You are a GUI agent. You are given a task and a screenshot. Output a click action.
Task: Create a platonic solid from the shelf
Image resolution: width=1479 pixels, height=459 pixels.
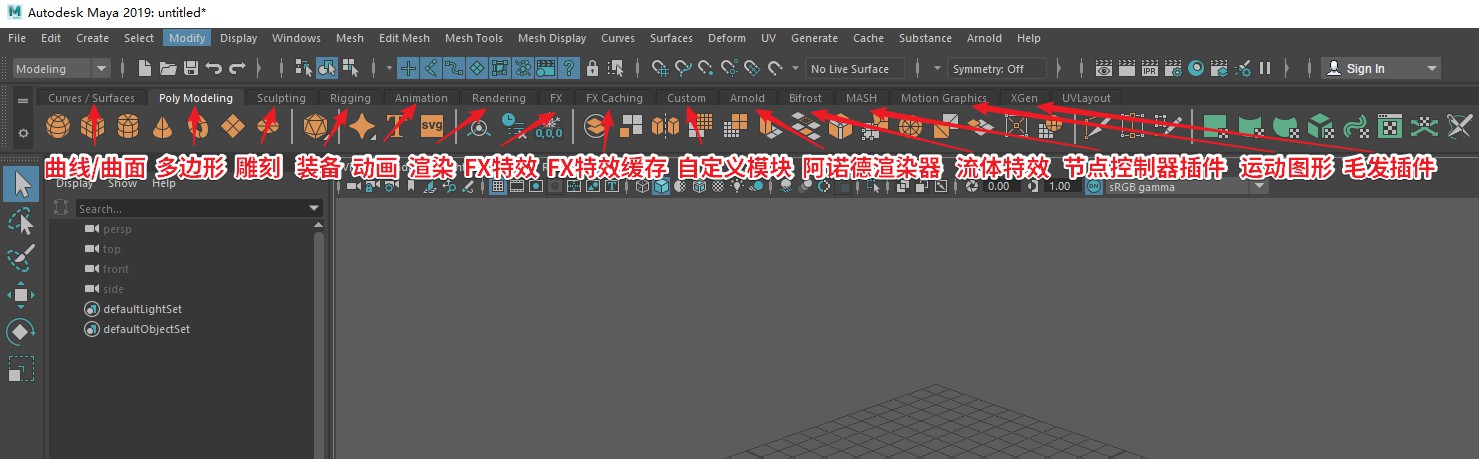click(315, 127)
